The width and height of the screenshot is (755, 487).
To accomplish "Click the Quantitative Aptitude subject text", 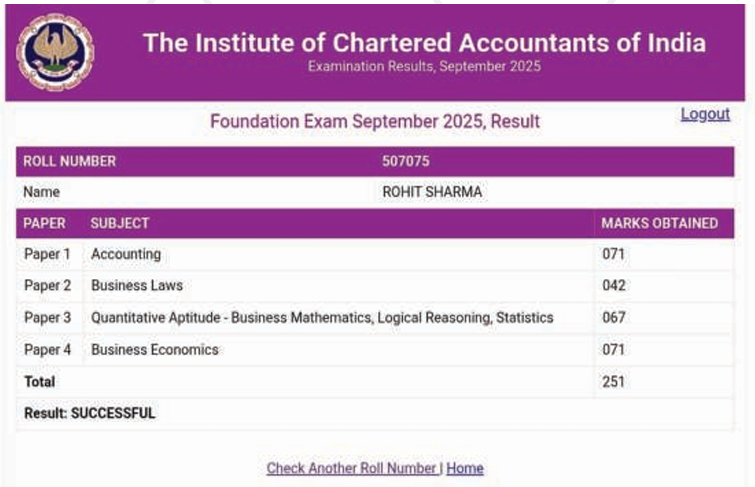I will pos(322,317).
